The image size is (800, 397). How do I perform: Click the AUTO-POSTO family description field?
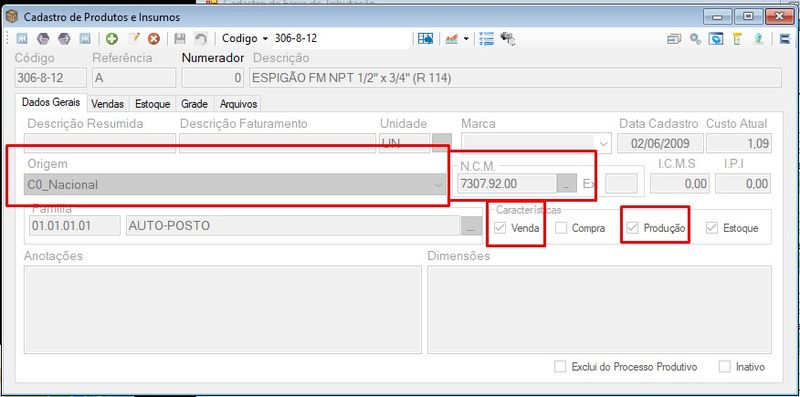coord(293,226)
